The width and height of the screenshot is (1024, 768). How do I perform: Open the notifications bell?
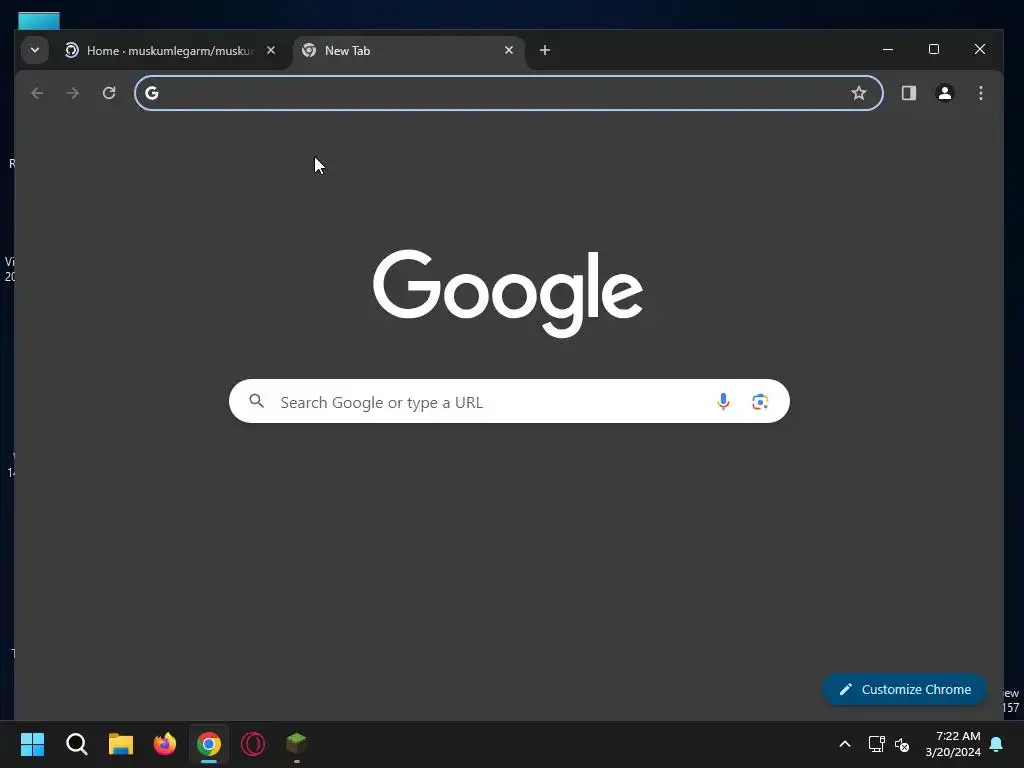[997, 744]
